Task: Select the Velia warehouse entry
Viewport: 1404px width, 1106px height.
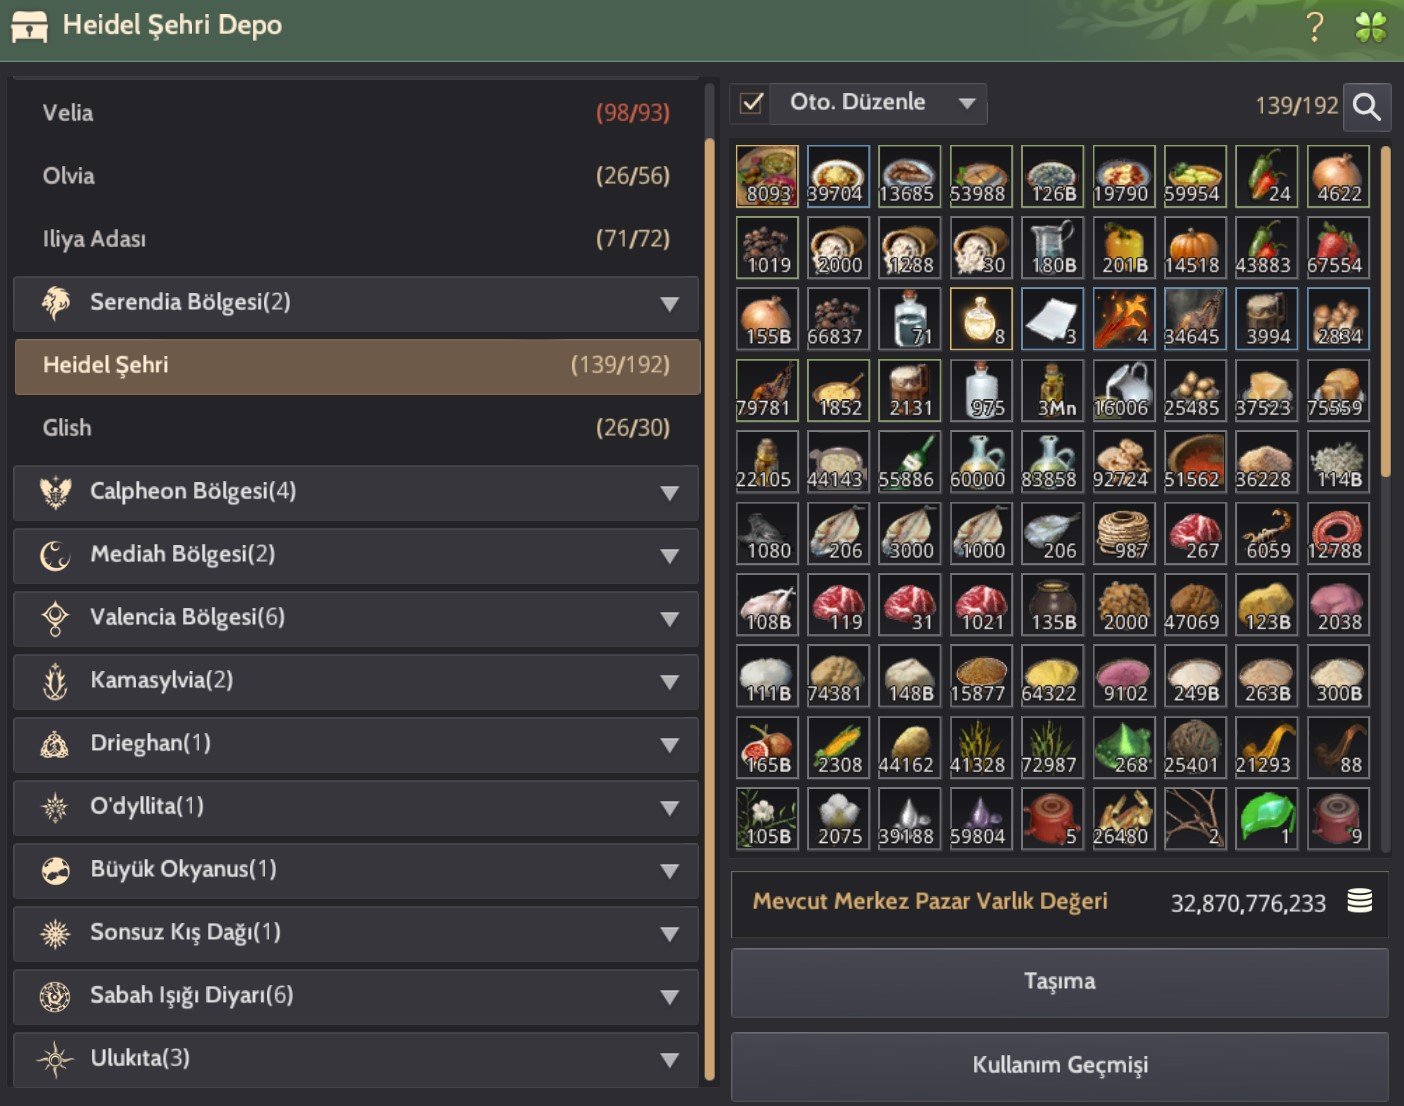Action: pyautogui.click(x=356, y=113)
